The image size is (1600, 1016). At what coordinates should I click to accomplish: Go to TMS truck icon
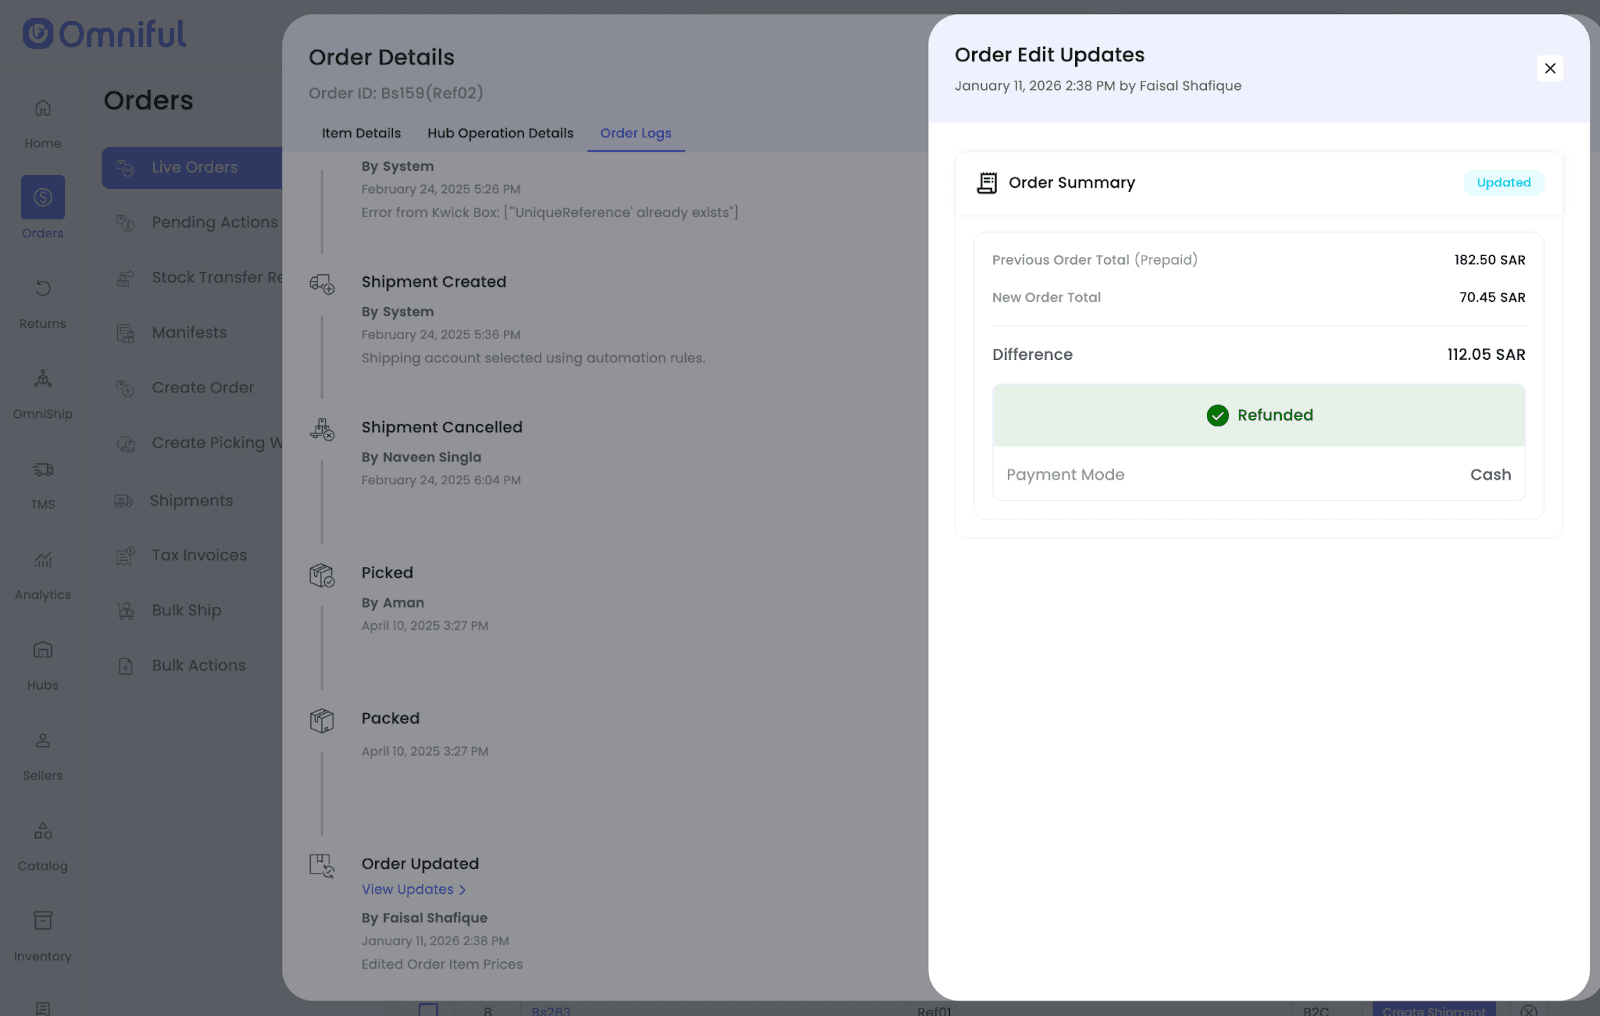click(x=43, y=470)
